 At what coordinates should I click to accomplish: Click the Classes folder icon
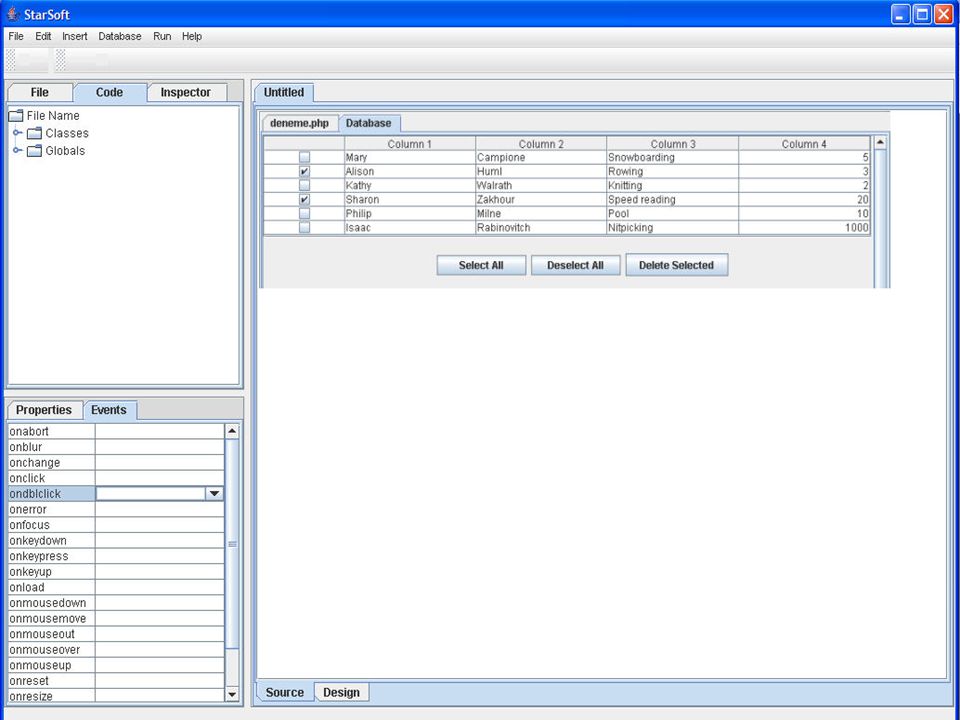coord(35,133)
